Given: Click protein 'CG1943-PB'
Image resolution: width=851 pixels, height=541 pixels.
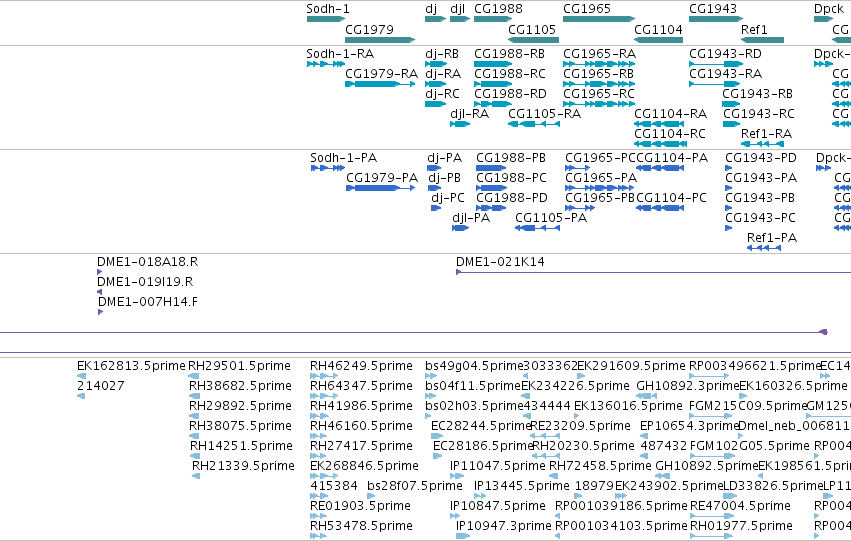Looking at the screenshot, I should tap(760, 198).
